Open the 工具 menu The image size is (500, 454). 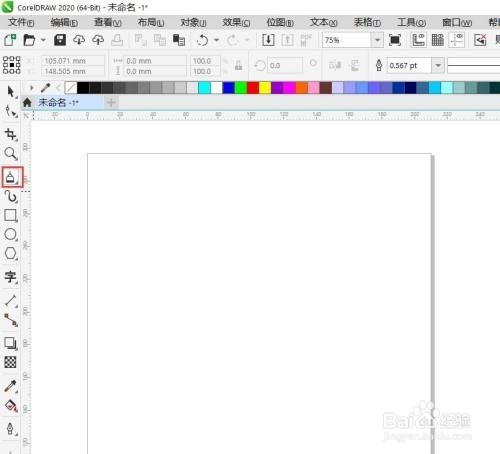411,22
